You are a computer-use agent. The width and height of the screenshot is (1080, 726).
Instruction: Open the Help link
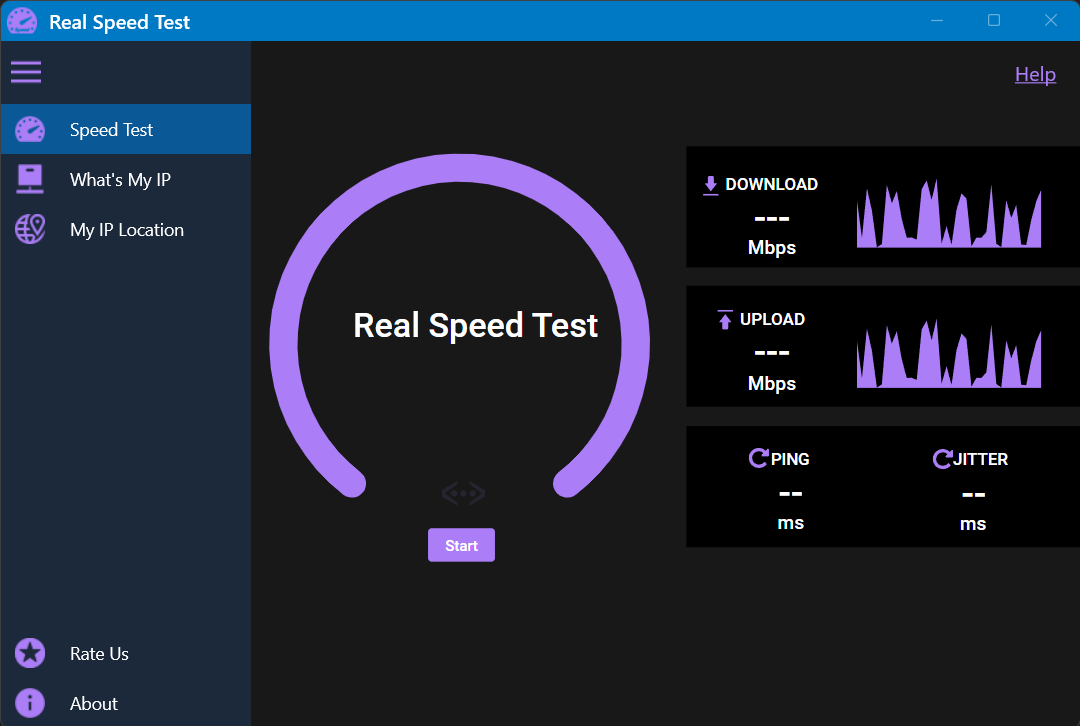pyautogui.click(x=1035, y=73)
